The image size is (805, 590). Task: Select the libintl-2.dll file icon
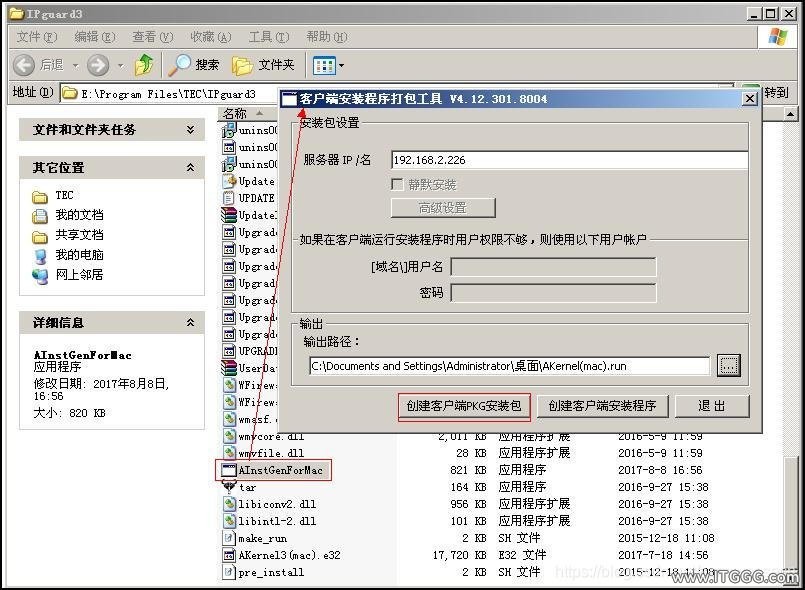[x=229, y=521]
